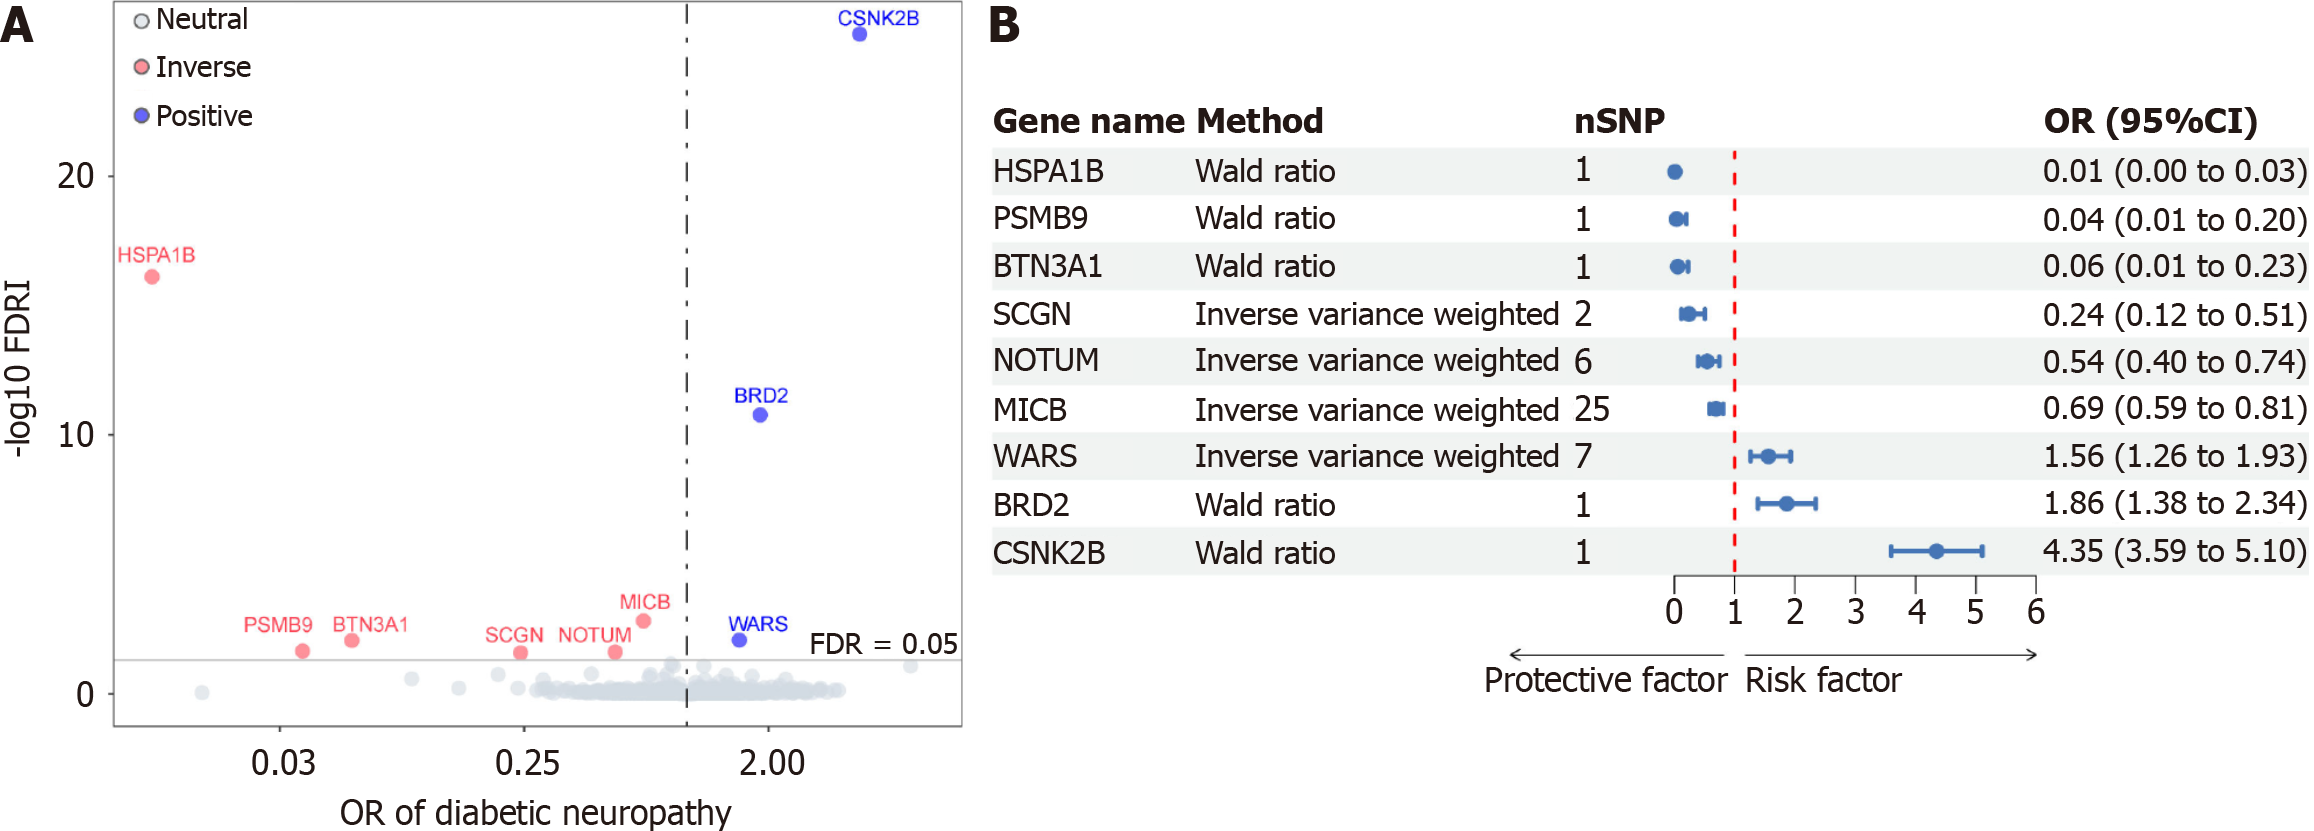Select the MICB pink dot in panel A
The image size is (2314, 831).
pyautogui.click(x=644, y=621)
